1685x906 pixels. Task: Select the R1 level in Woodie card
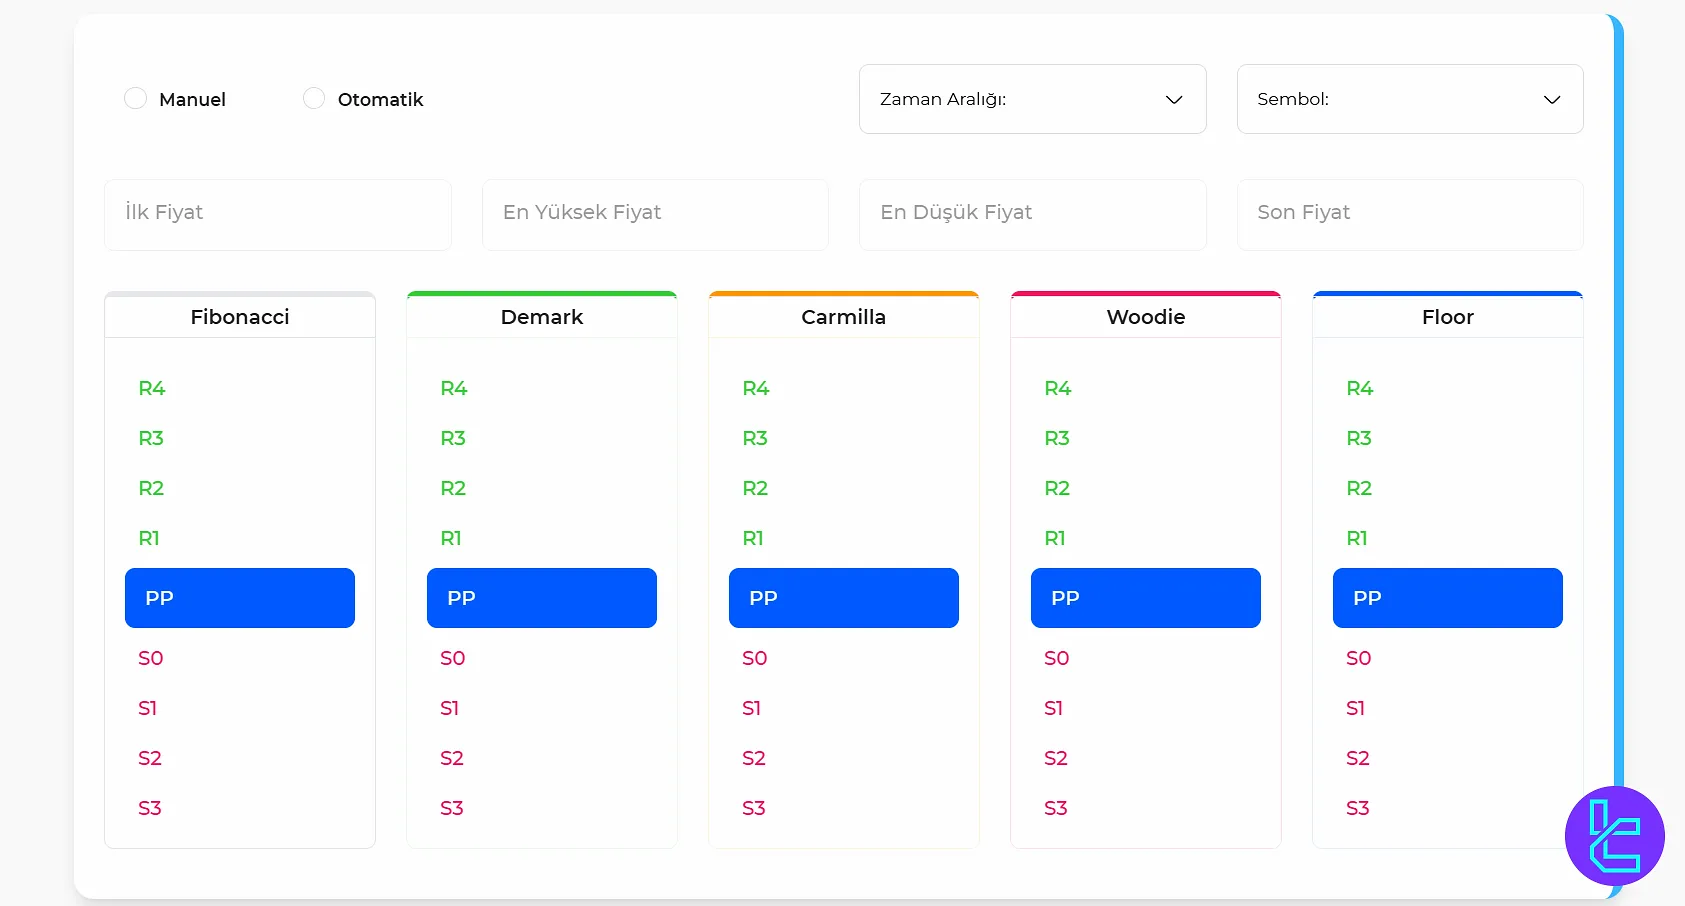[1054, 538]
